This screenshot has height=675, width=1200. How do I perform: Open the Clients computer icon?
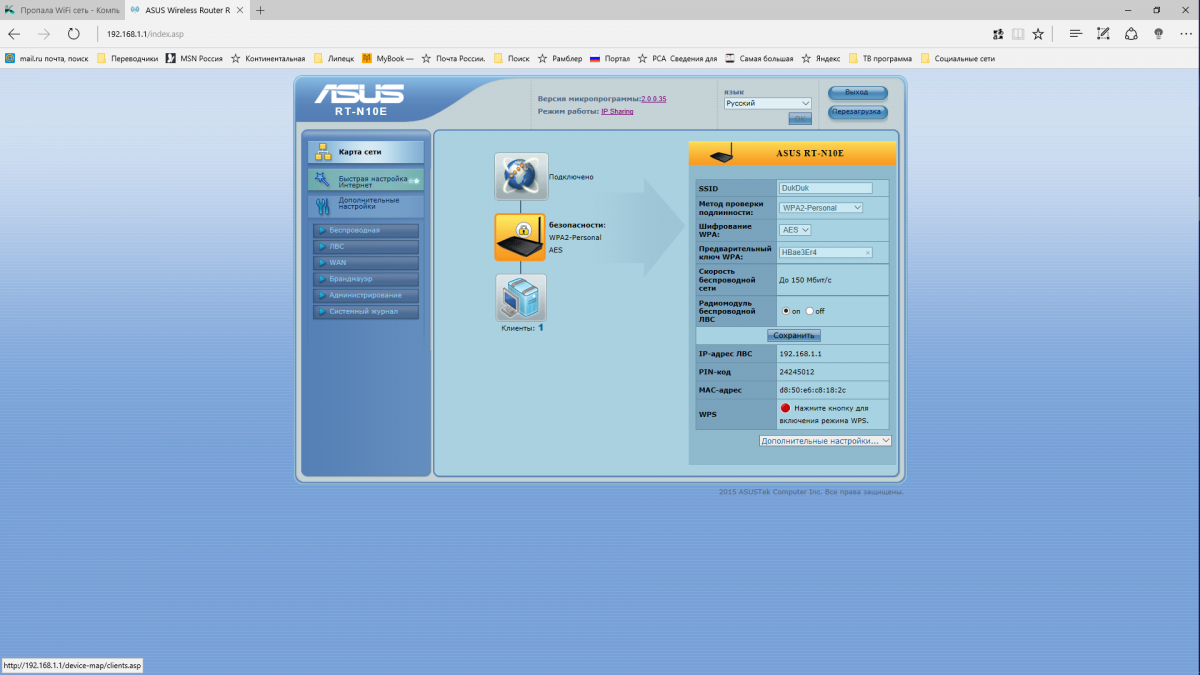click(x=521, y=298)
